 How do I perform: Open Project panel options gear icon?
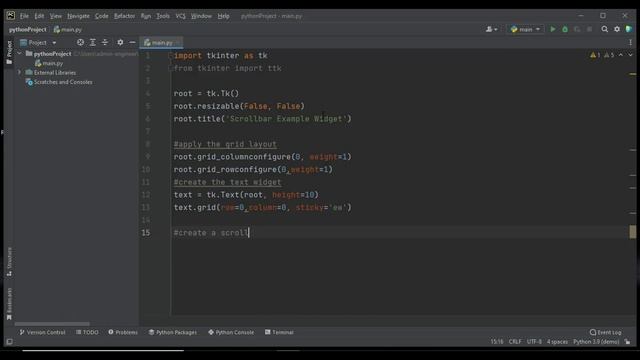(x=120, y=42)
